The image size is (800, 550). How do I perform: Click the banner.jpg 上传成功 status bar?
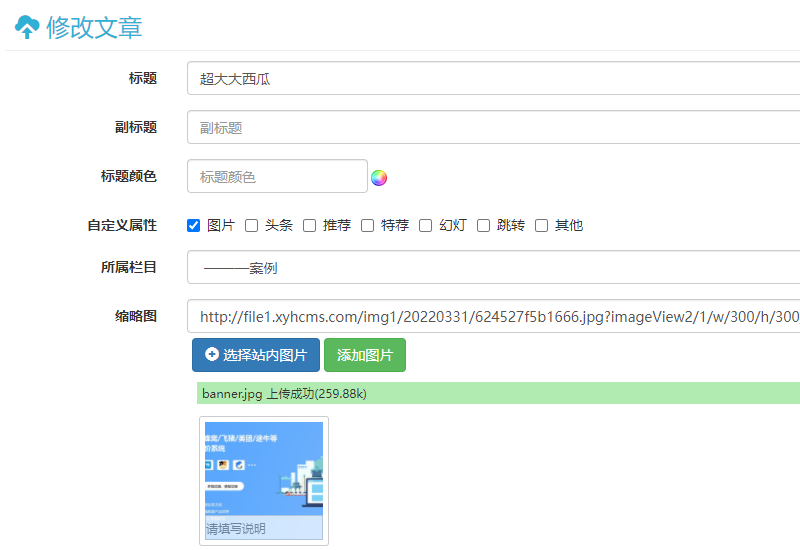(x=498, y=393)
